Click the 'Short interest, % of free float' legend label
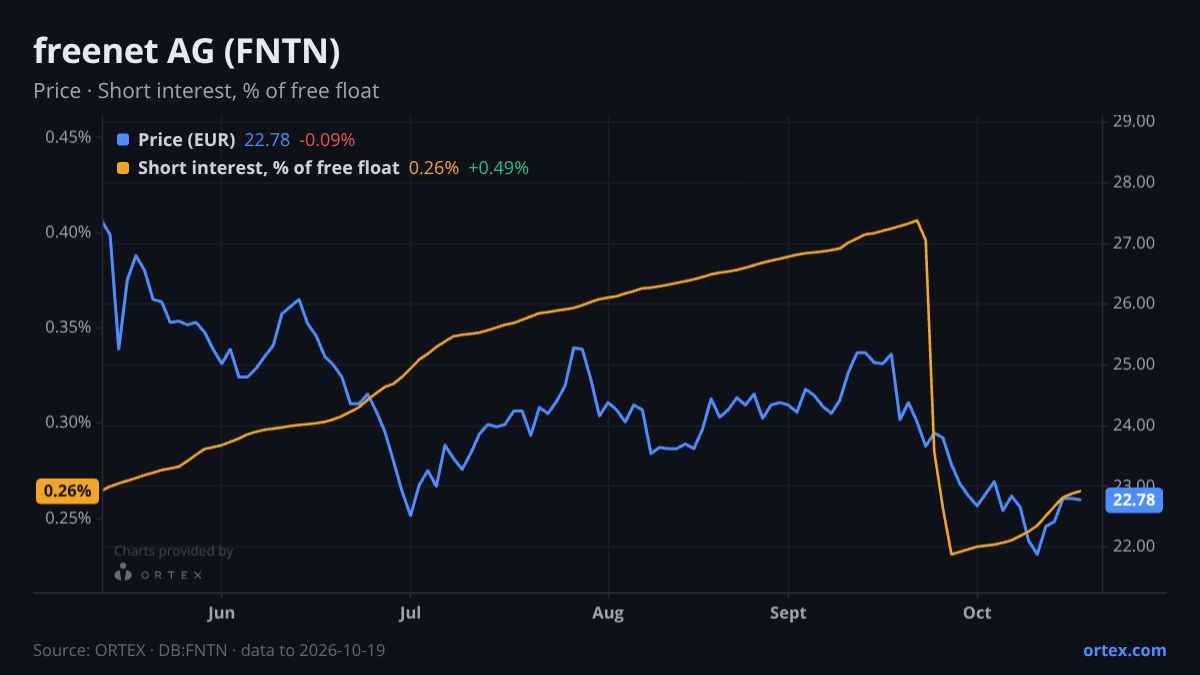 [x=269, y=168]
